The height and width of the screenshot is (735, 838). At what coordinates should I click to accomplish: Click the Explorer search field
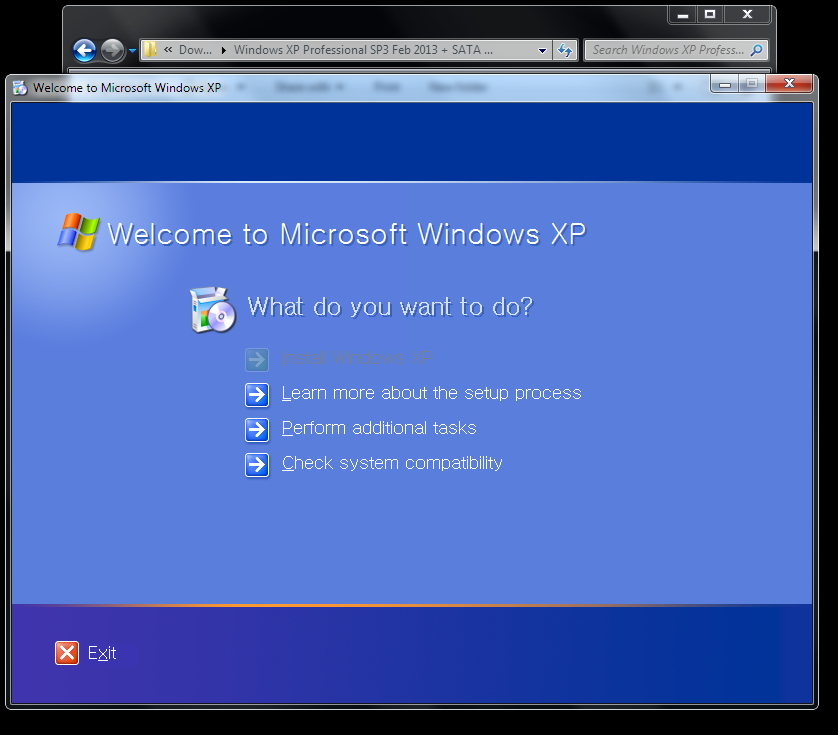(x=676, y=50)
